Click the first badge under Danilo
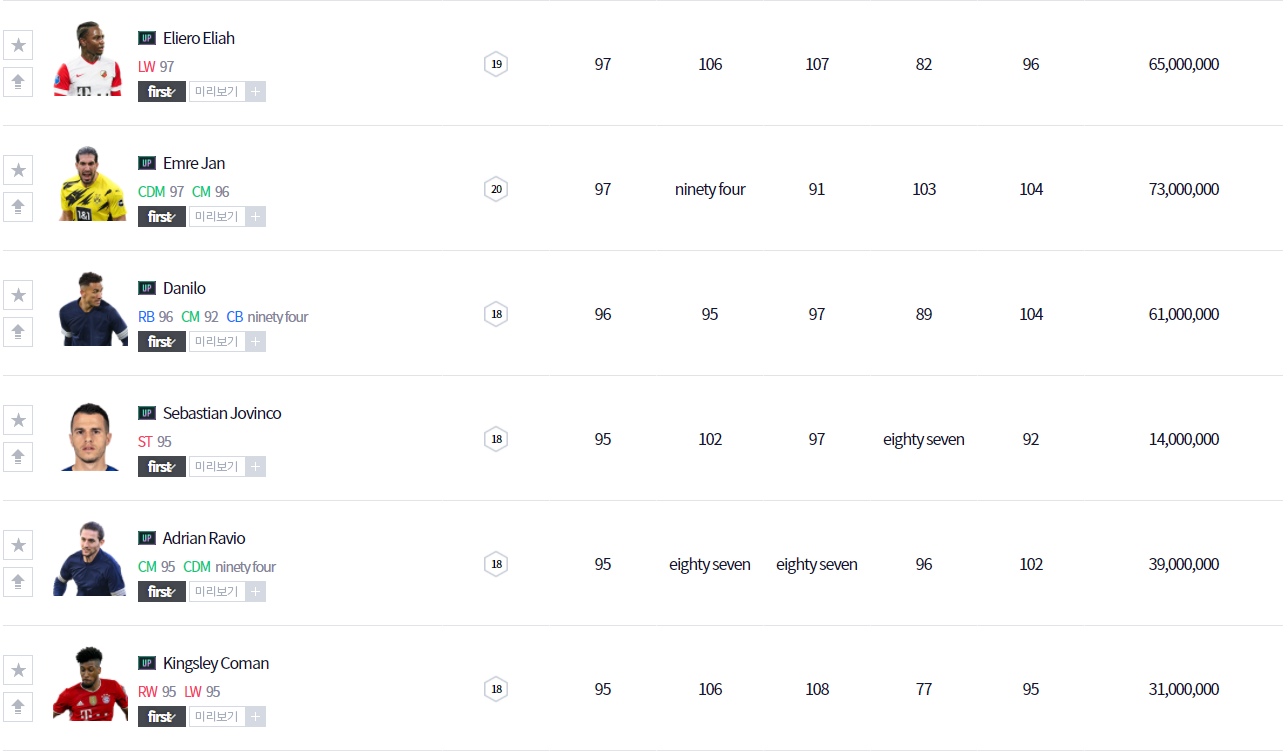1286x756 pixels. click(161, 342)
